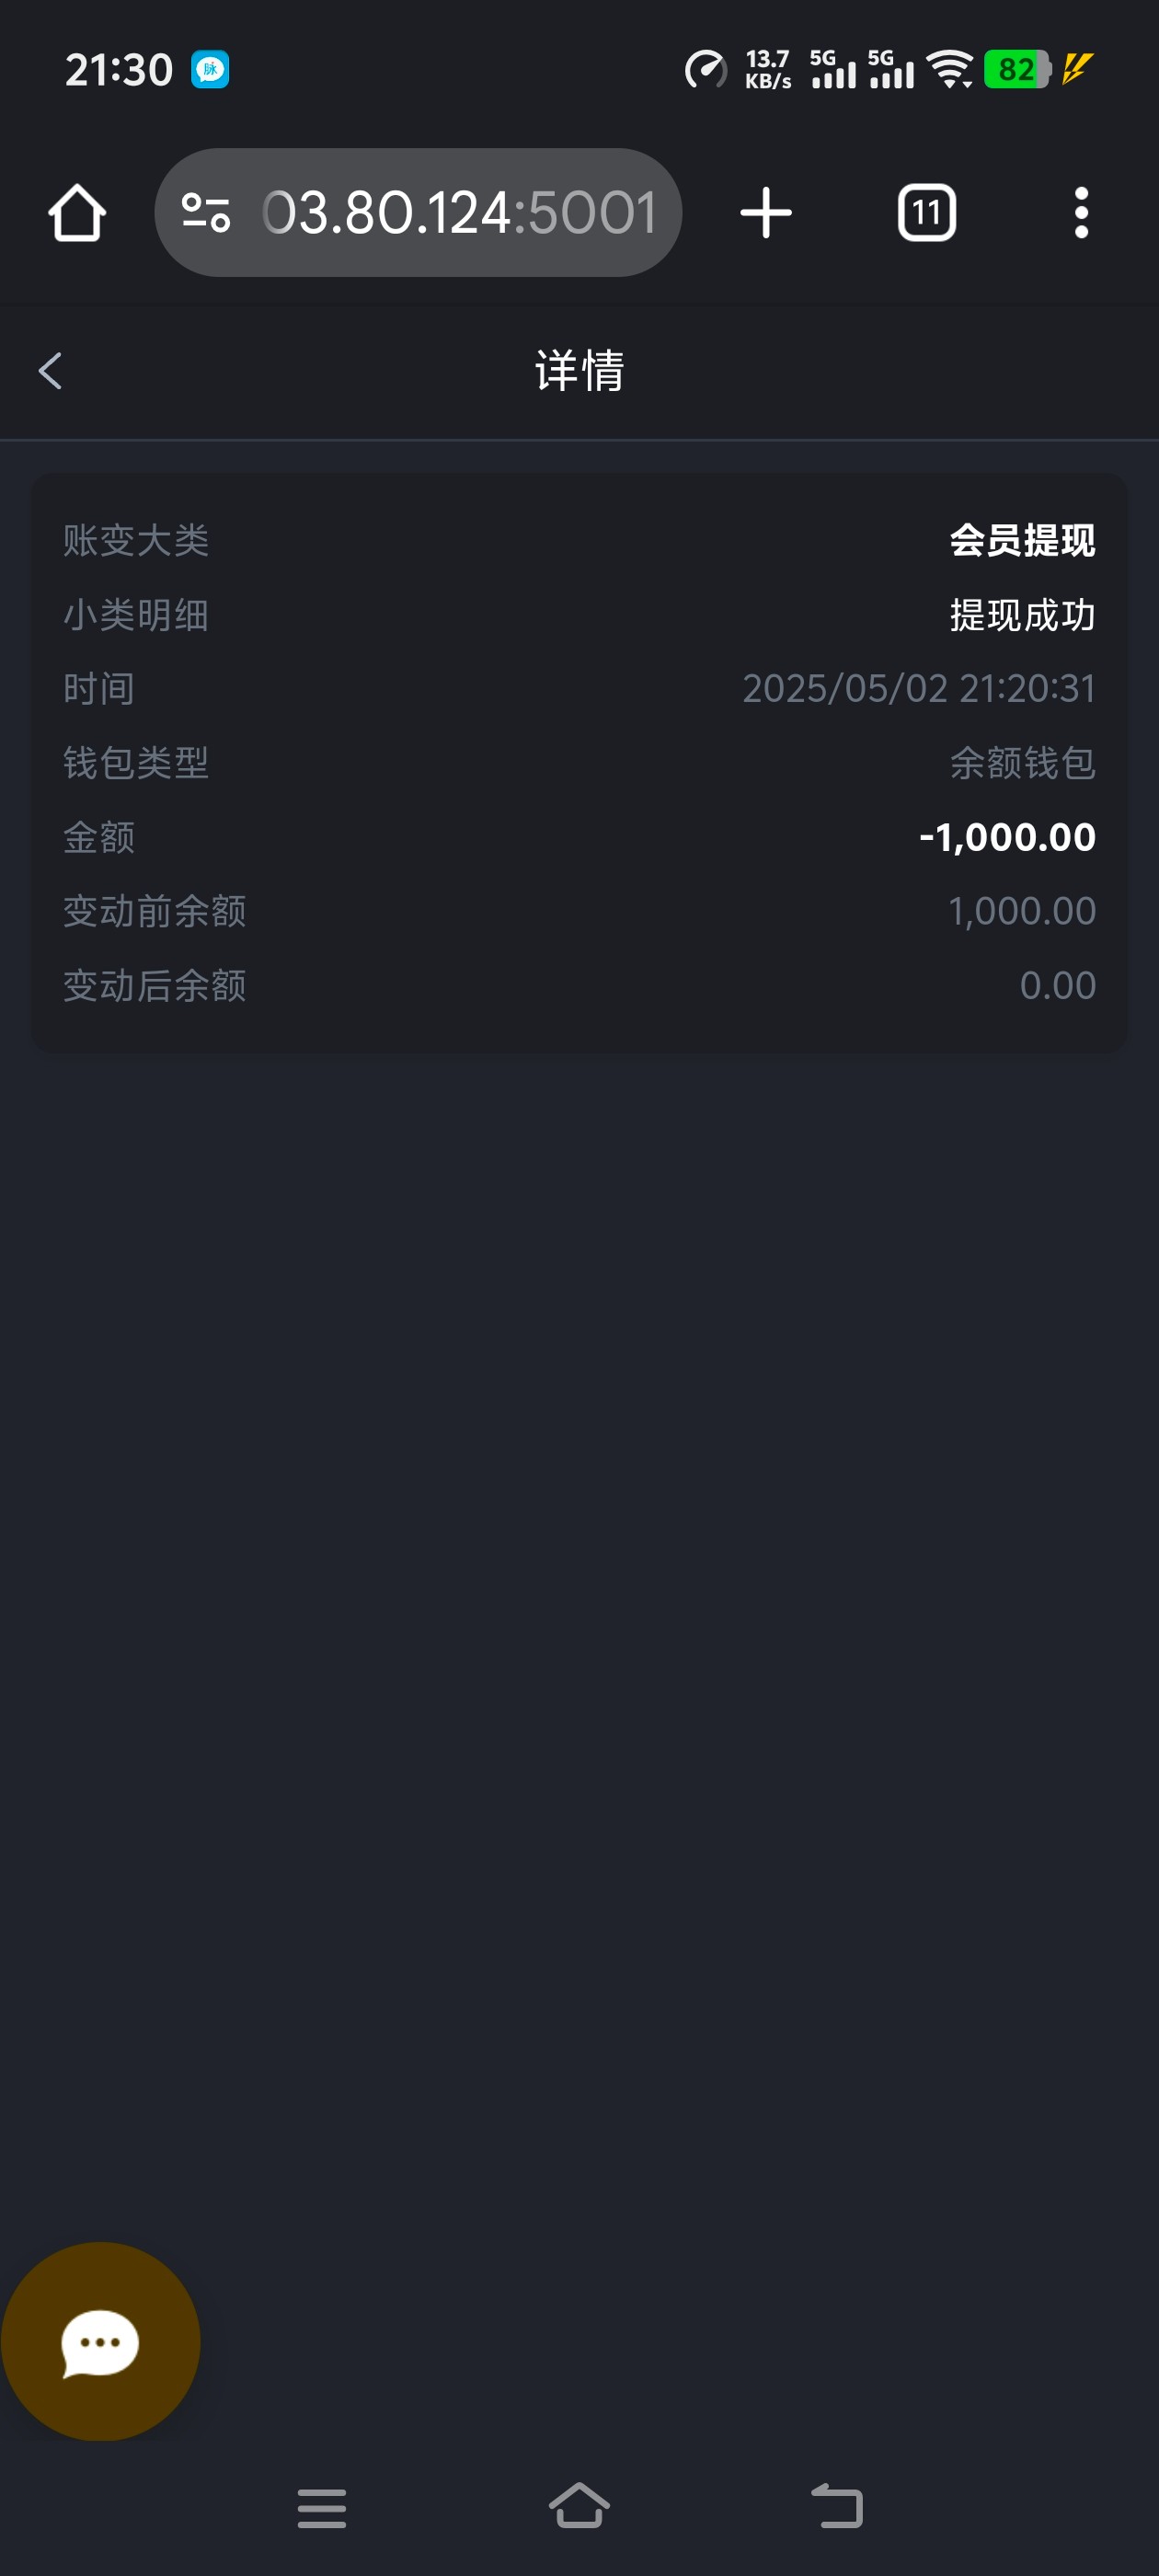Viewport: 1159px width, 2576px height.
Task: Tap the battery indicator in status bar
Action: (1016, 70)
